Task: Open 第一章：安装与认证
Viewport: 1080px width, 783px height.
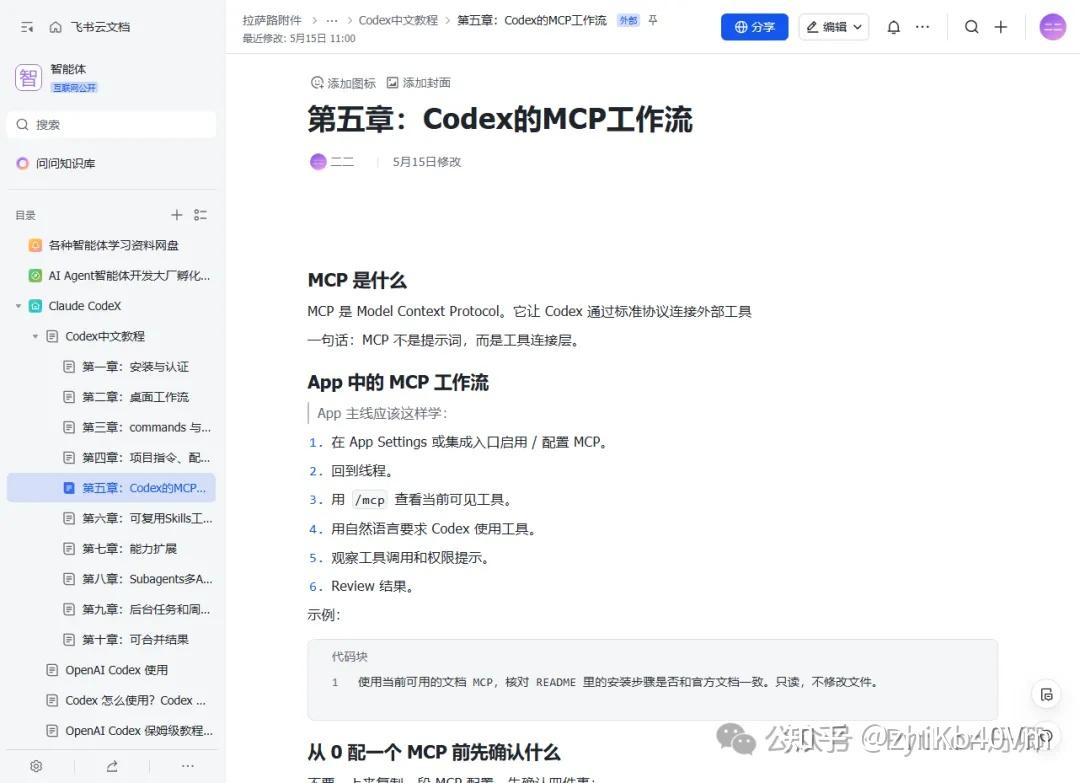Action: click(x=135, y=366)
